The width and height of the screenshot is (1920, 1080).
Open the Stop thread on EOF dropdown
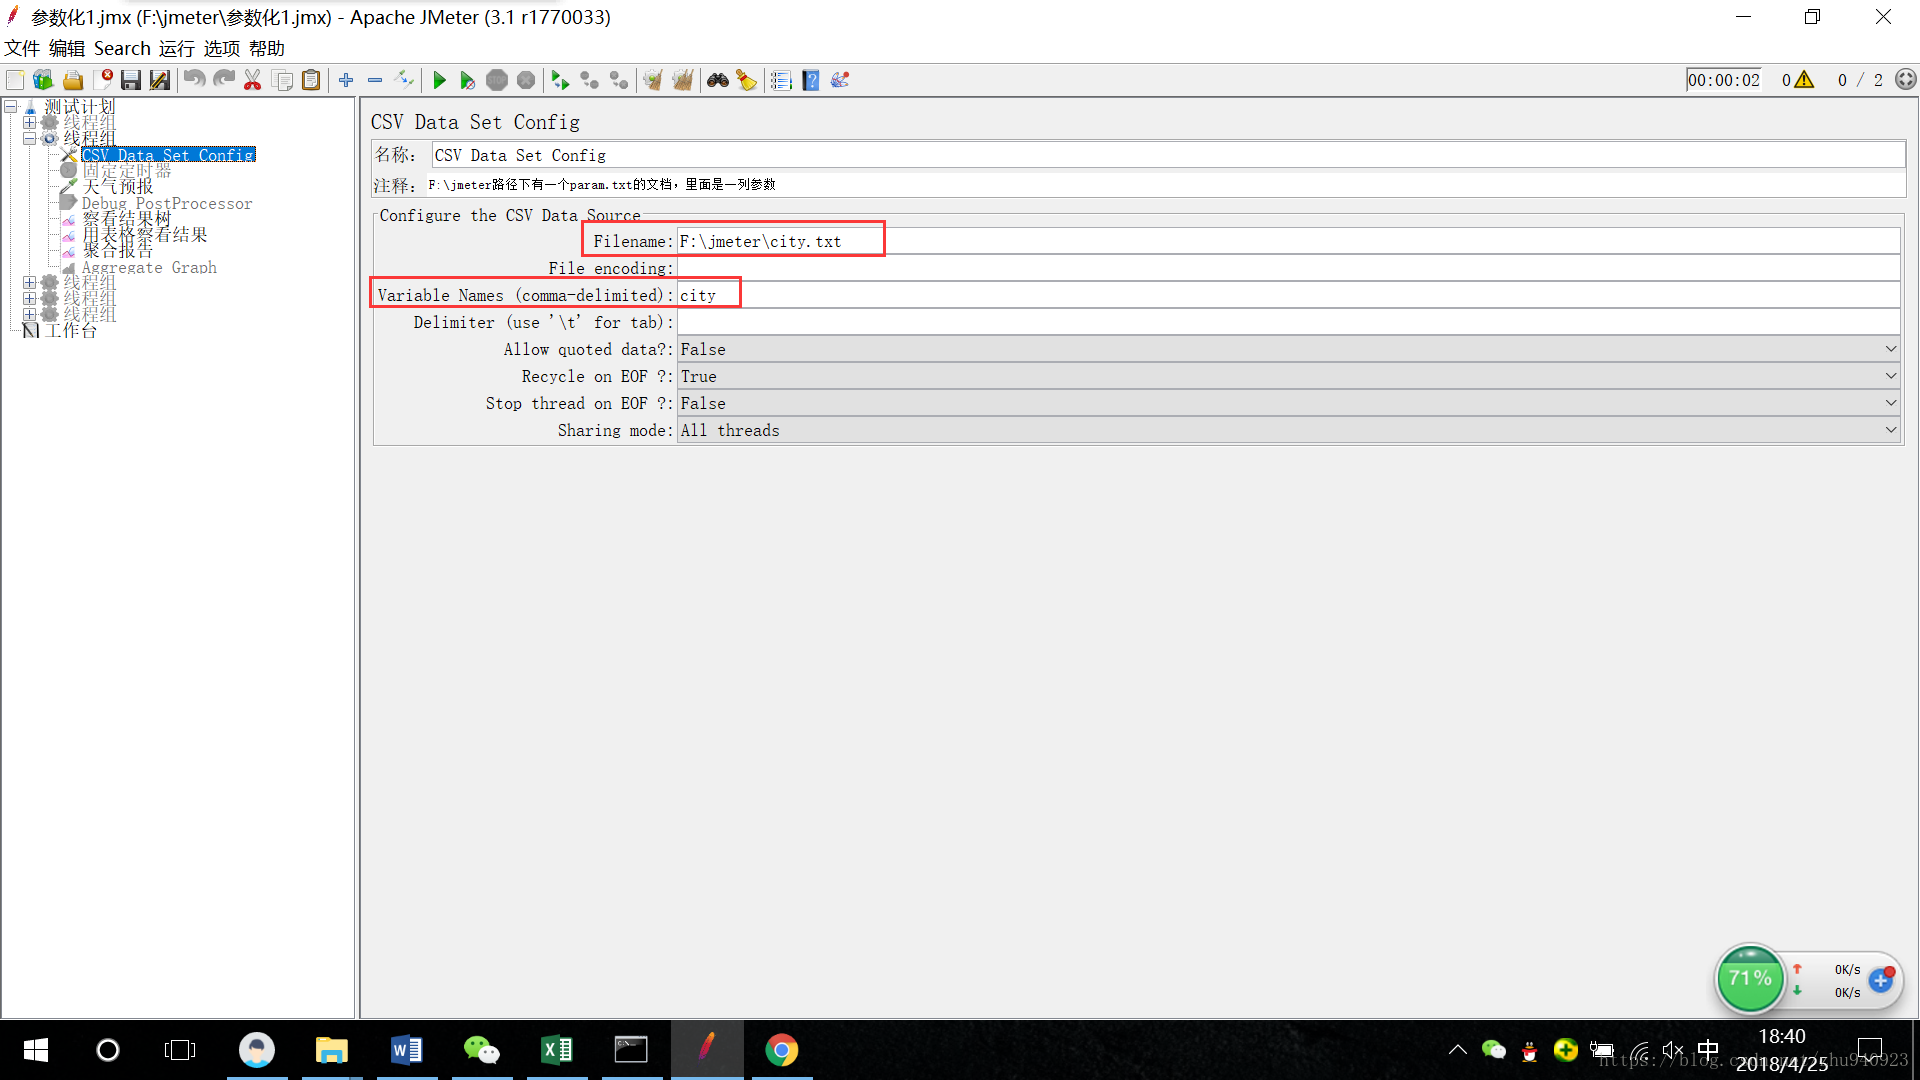tap(1289, 403)
